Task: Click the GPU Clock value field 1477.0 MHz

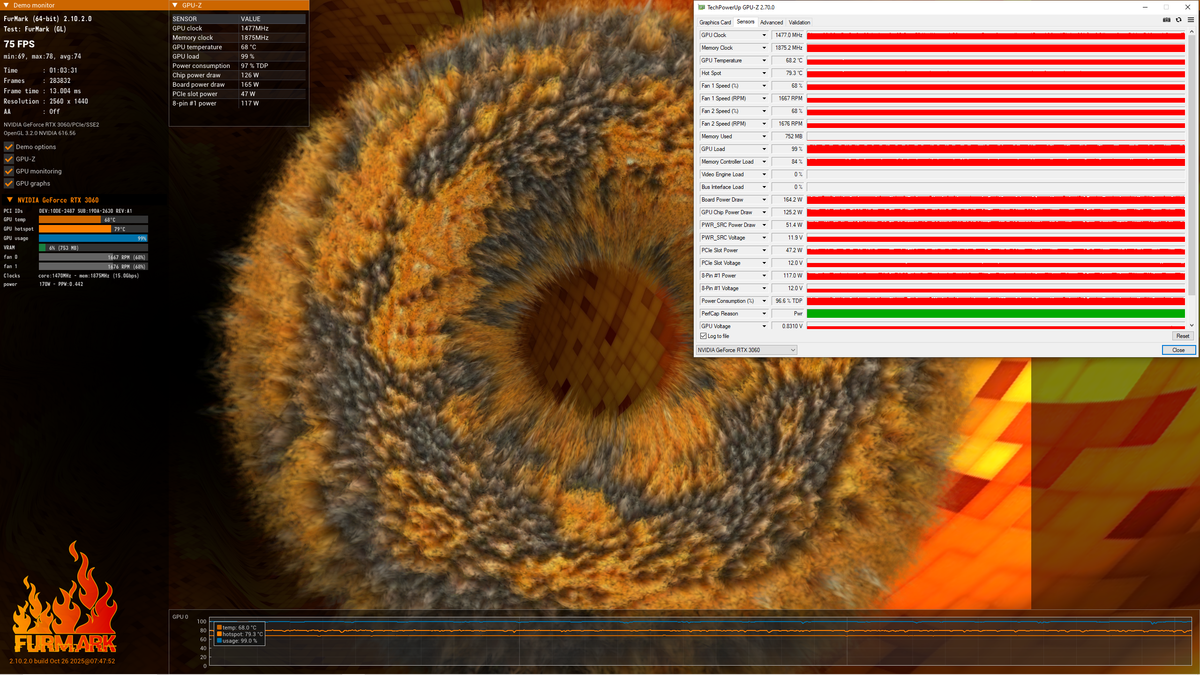Action: coord(788,35)
